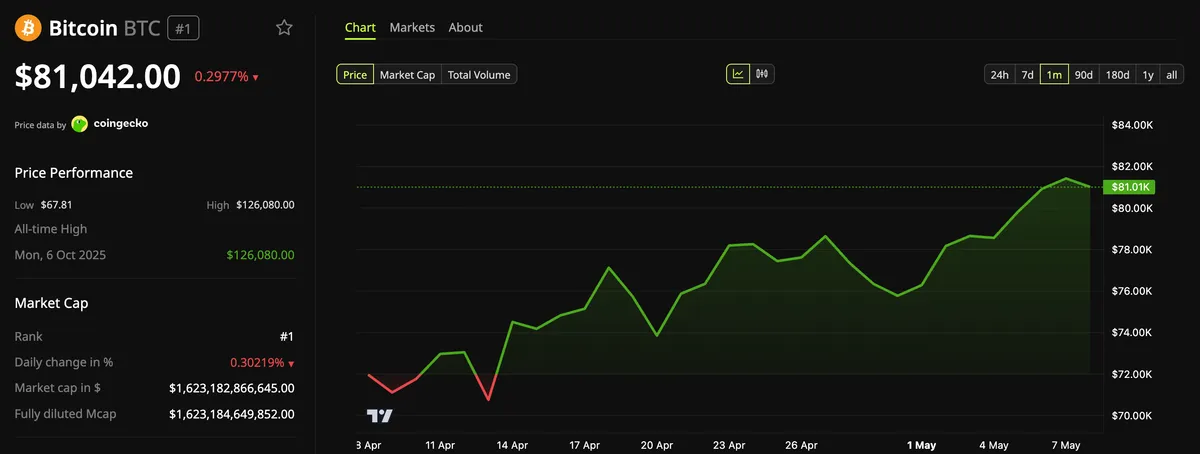
Task: Set chart range to 7d
Action: 1027,74
